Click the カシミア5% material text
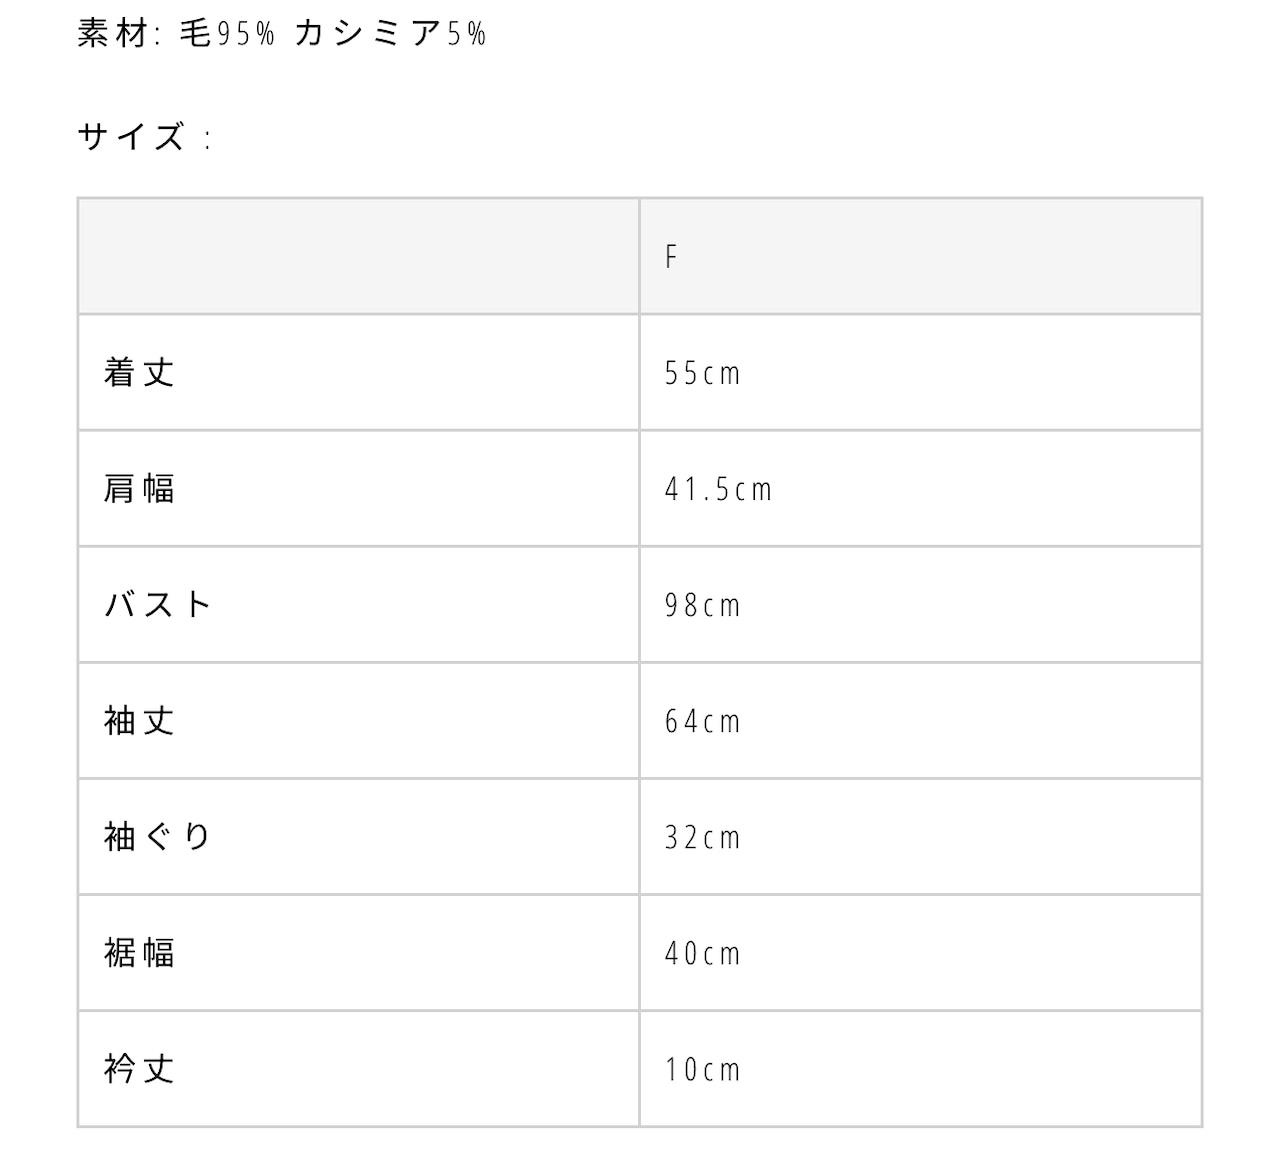The height and width of the screenshot is (1157, 1280). coord(390,34)
